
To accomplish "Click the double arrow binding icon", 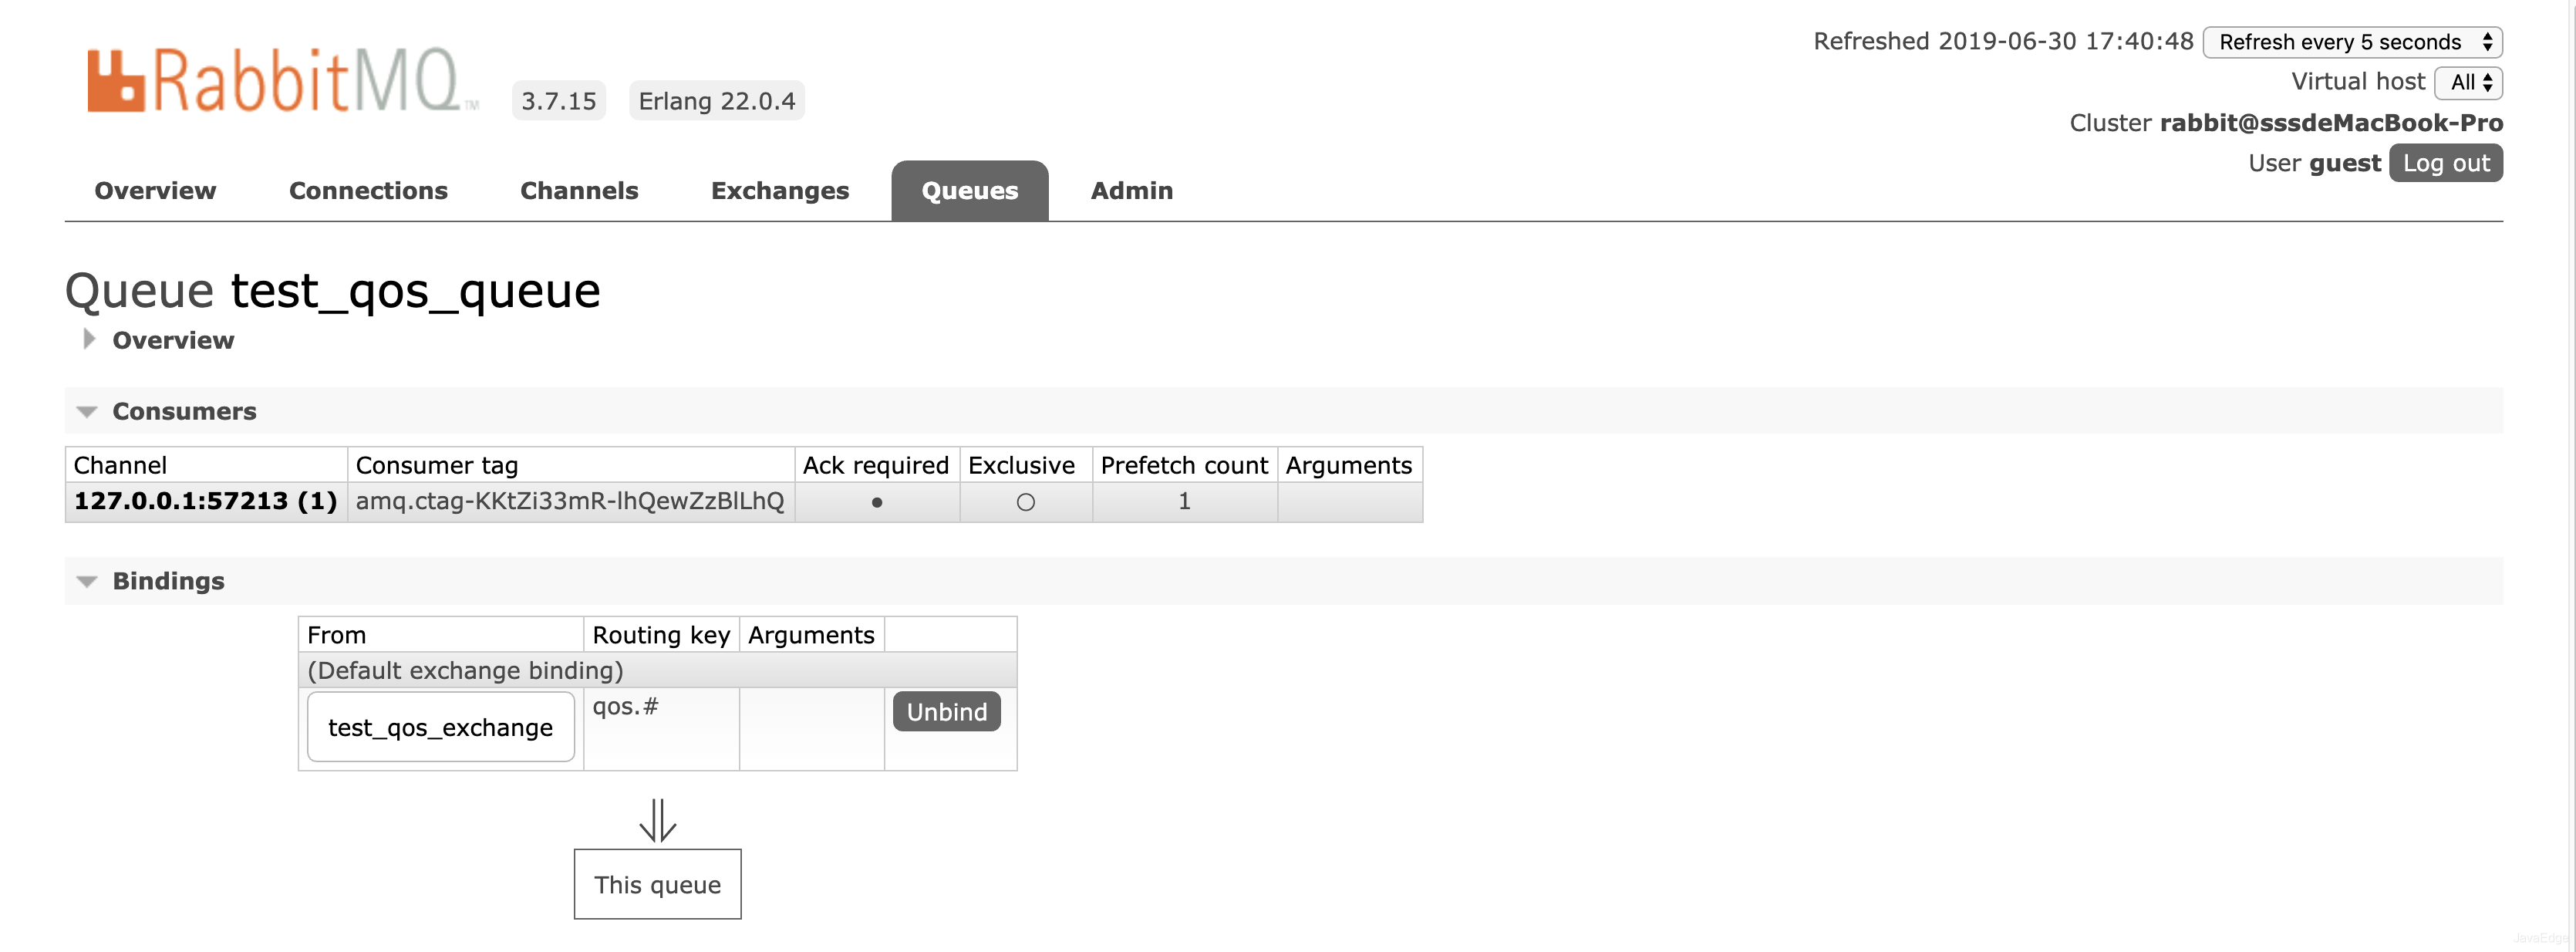I will coord(657,820).
